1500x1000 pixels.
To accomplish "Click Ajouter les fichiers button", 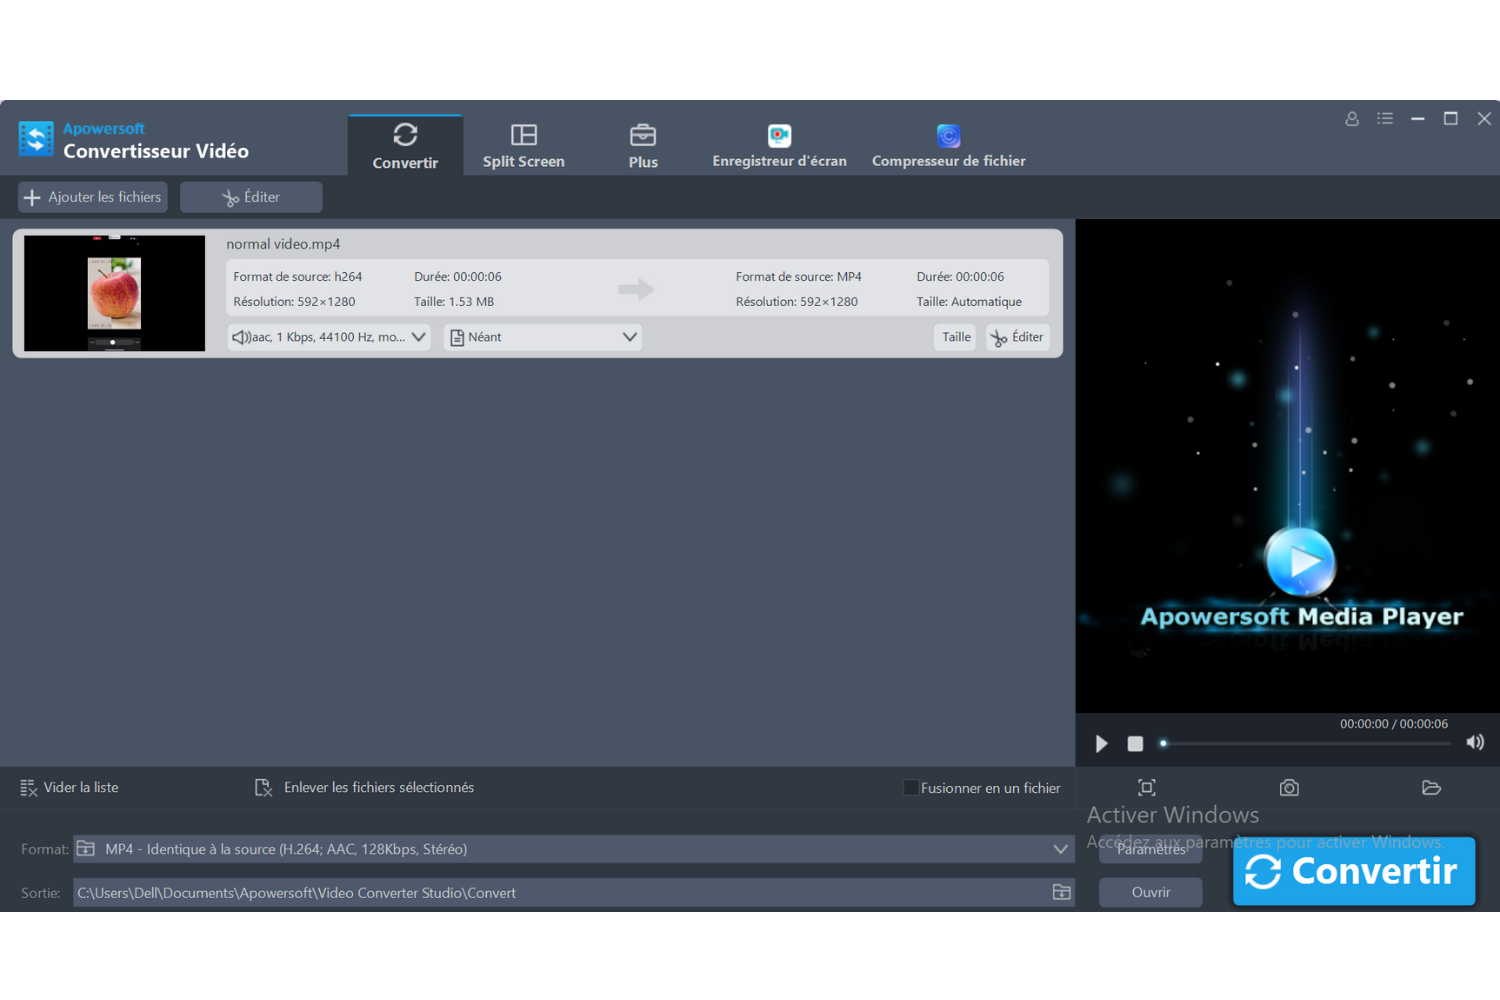I will tap(93, 197).
